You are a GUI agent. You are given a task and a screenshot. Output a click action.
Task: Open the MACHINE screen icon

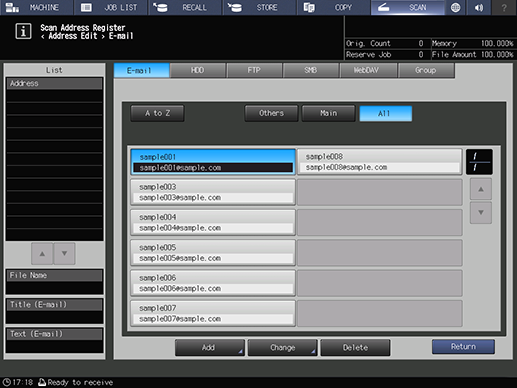pyautogui.click(x=12, y=7)
